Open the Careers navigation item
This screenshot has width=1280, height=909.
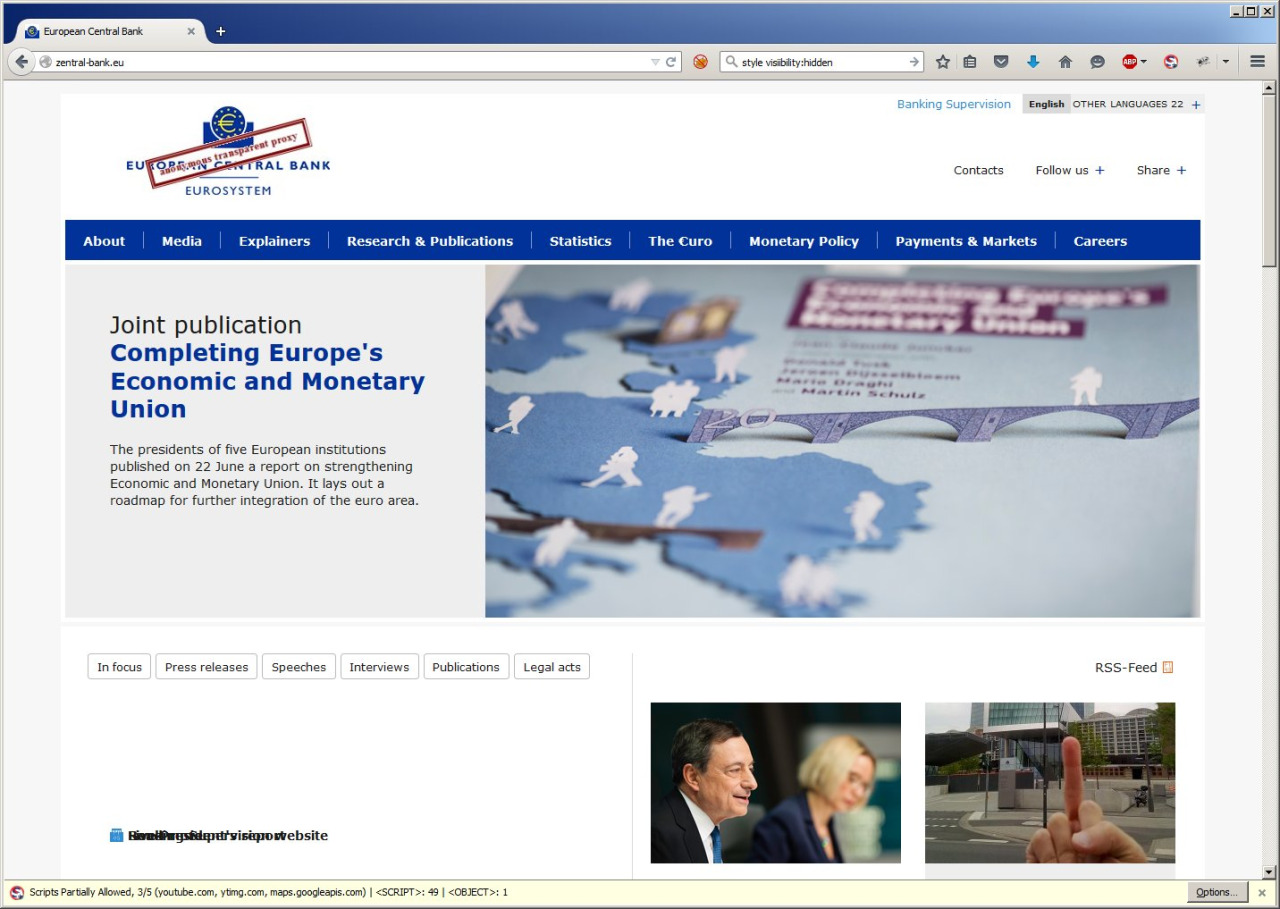click(1100, 241)
